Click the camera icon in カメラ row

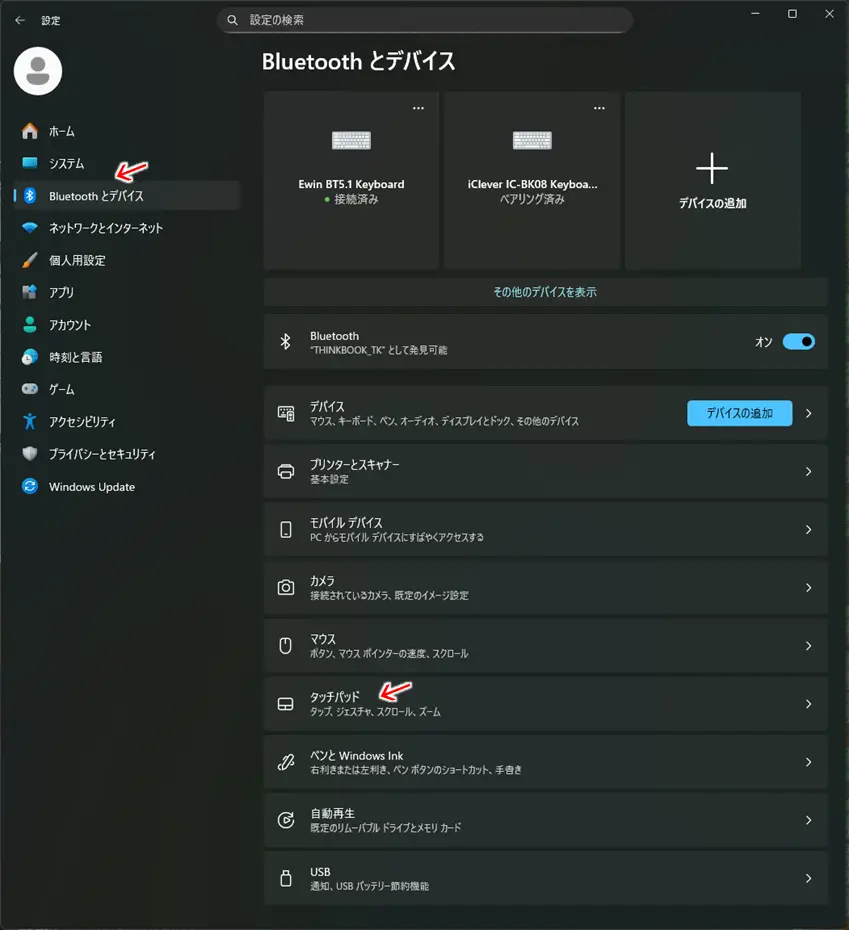coord(286,588)
